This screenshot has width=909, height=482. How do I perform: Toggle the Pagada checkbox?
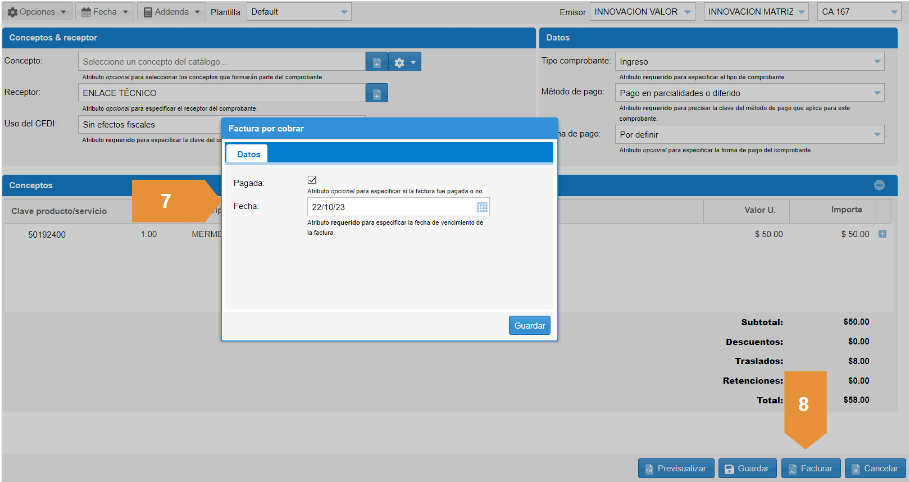(x=312, y=180)
